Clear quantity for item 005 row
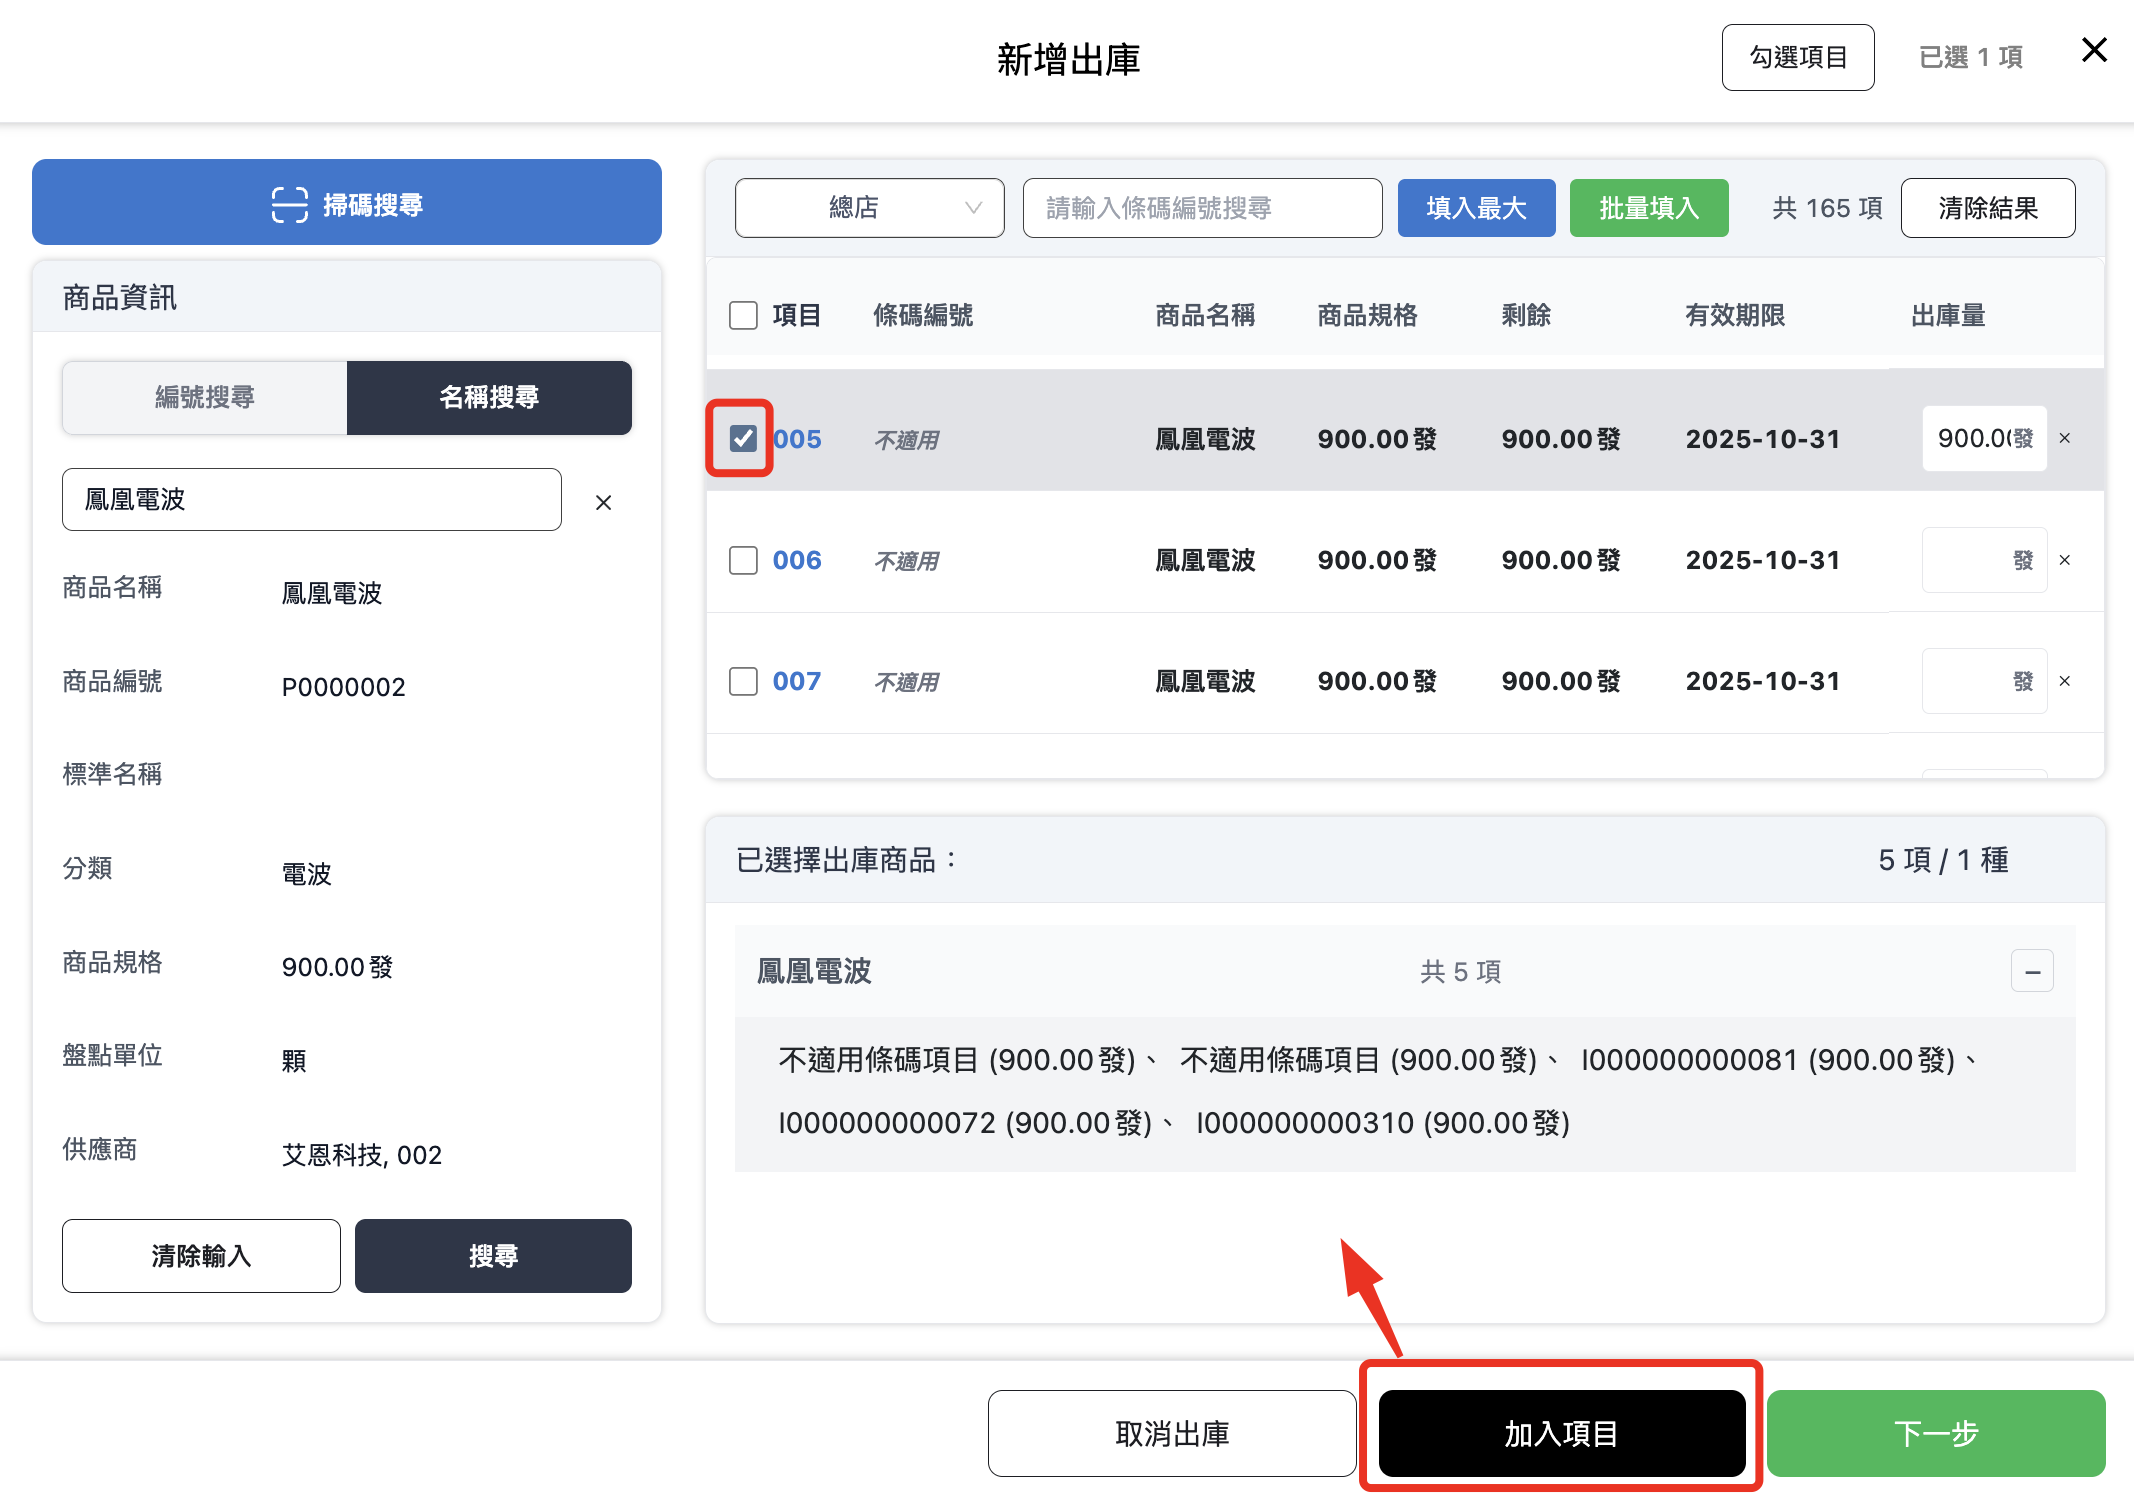The height and width of the screenshot is (1498, 2134). pyautogui.click(x=2065, y=438)
